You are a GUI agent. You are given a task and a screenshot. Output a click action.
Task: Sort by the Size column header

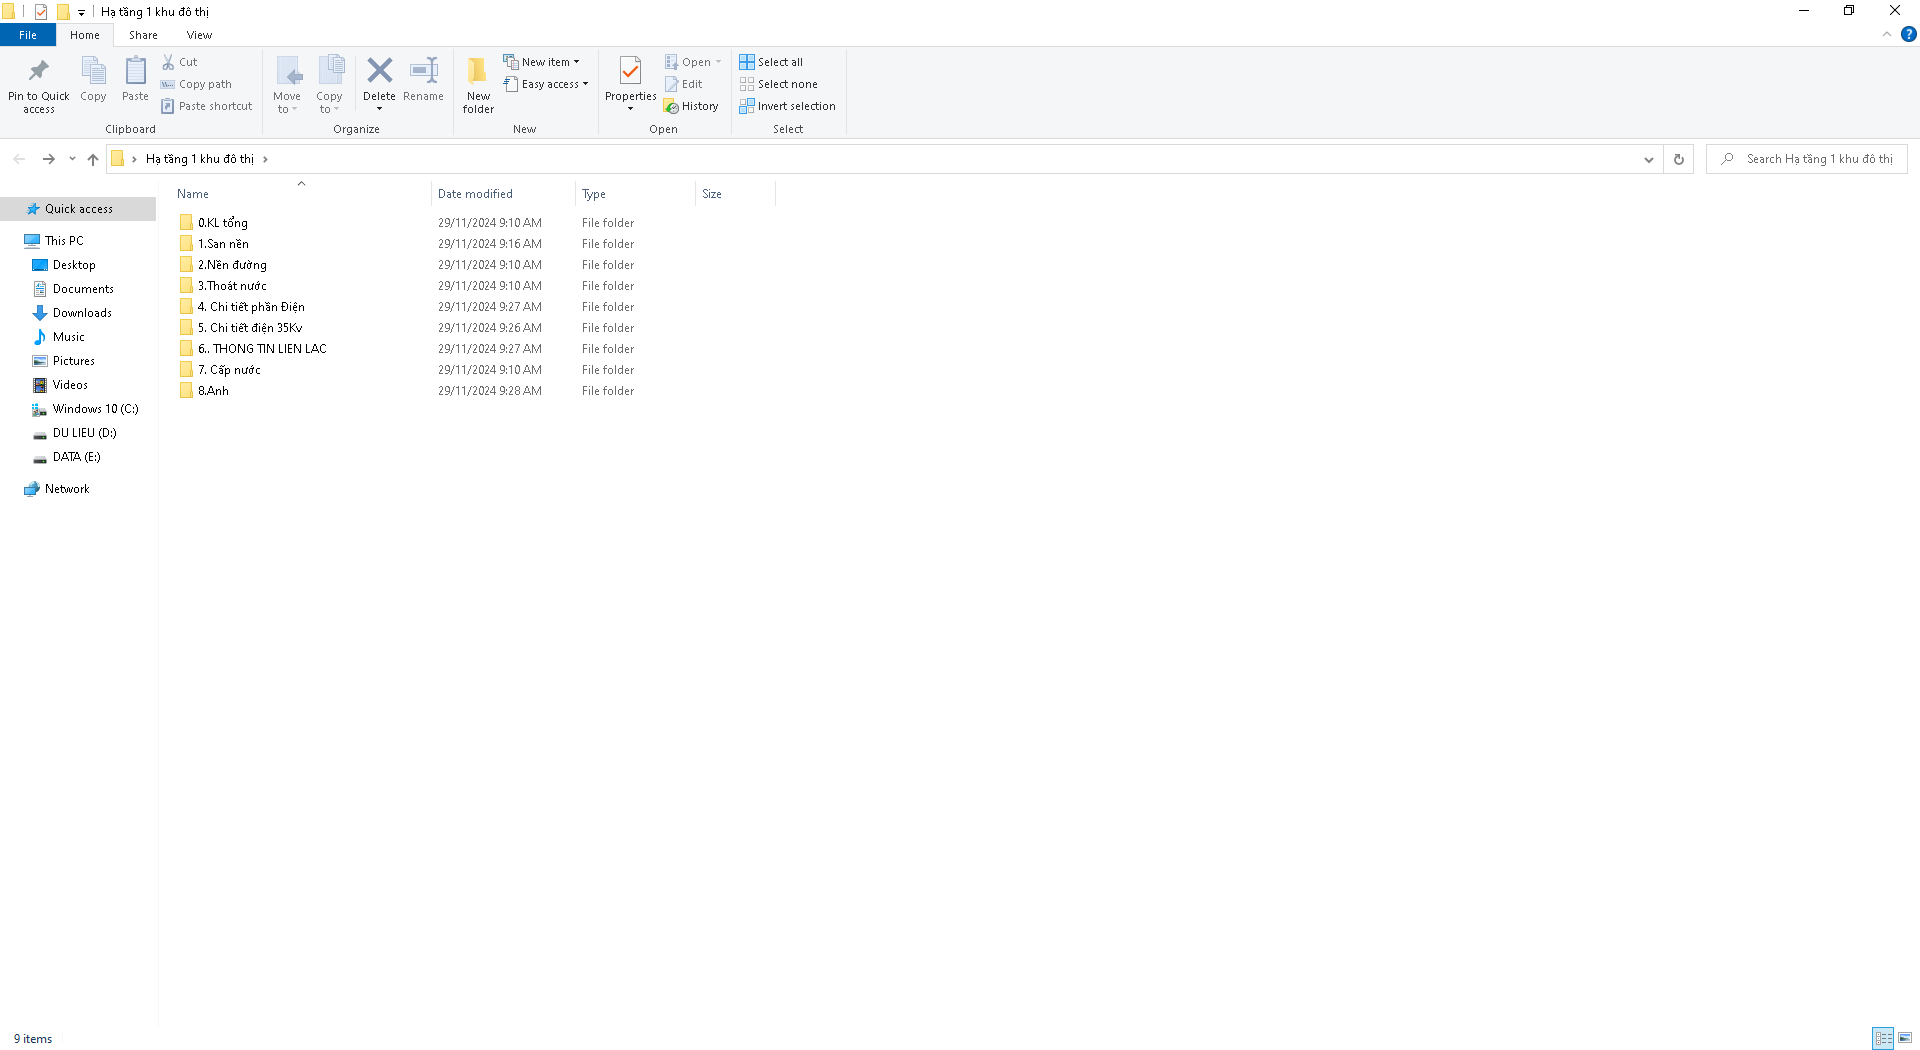(736, 194)
